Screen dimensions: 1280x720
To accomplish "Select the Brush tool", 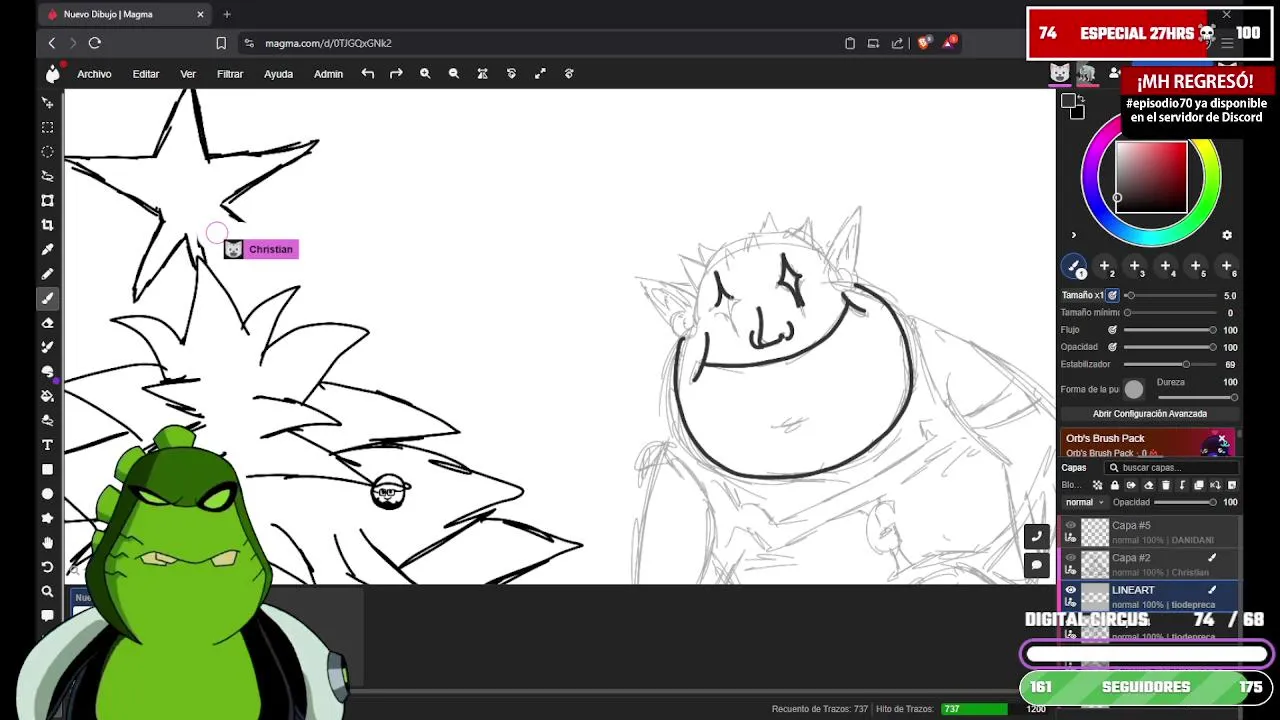I will pyautogui.click(x=47, y=298).
